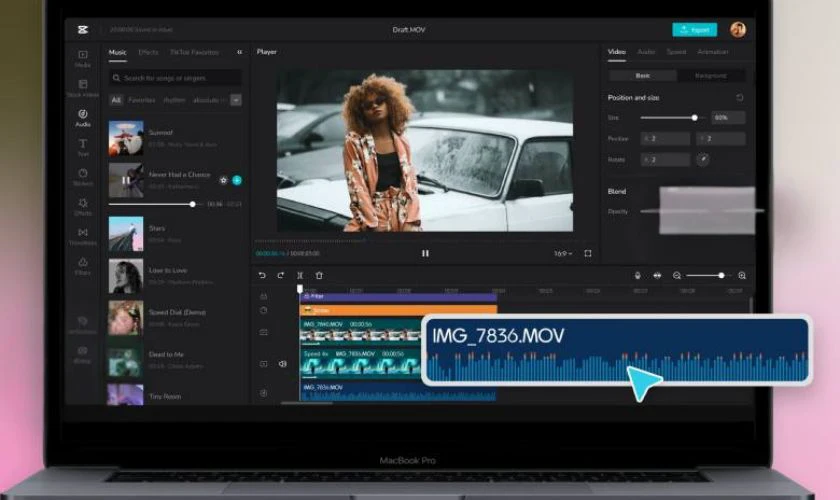Click the undo arrow in timeline toolbar
The height and width of the screenshot is (500, 840).
(262, 275)
